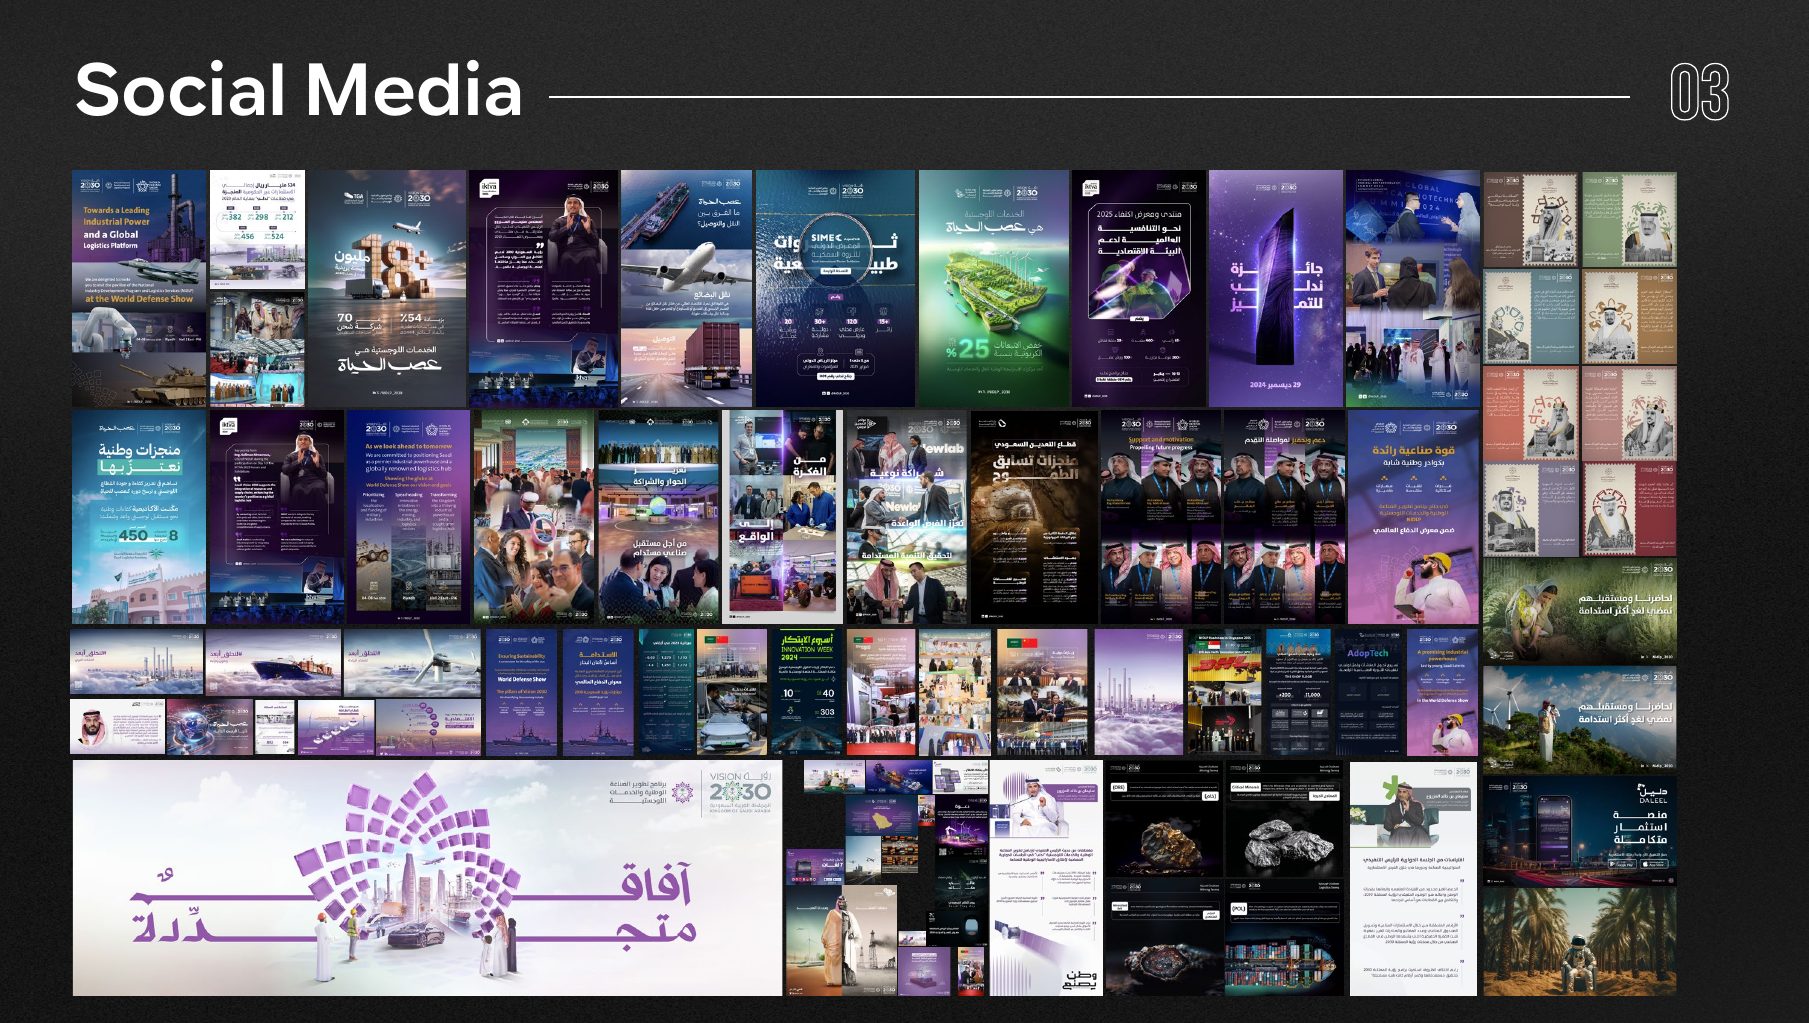
Task: Open 'As we look ahead to tomorrow' poster
Action: coord(408,517)
